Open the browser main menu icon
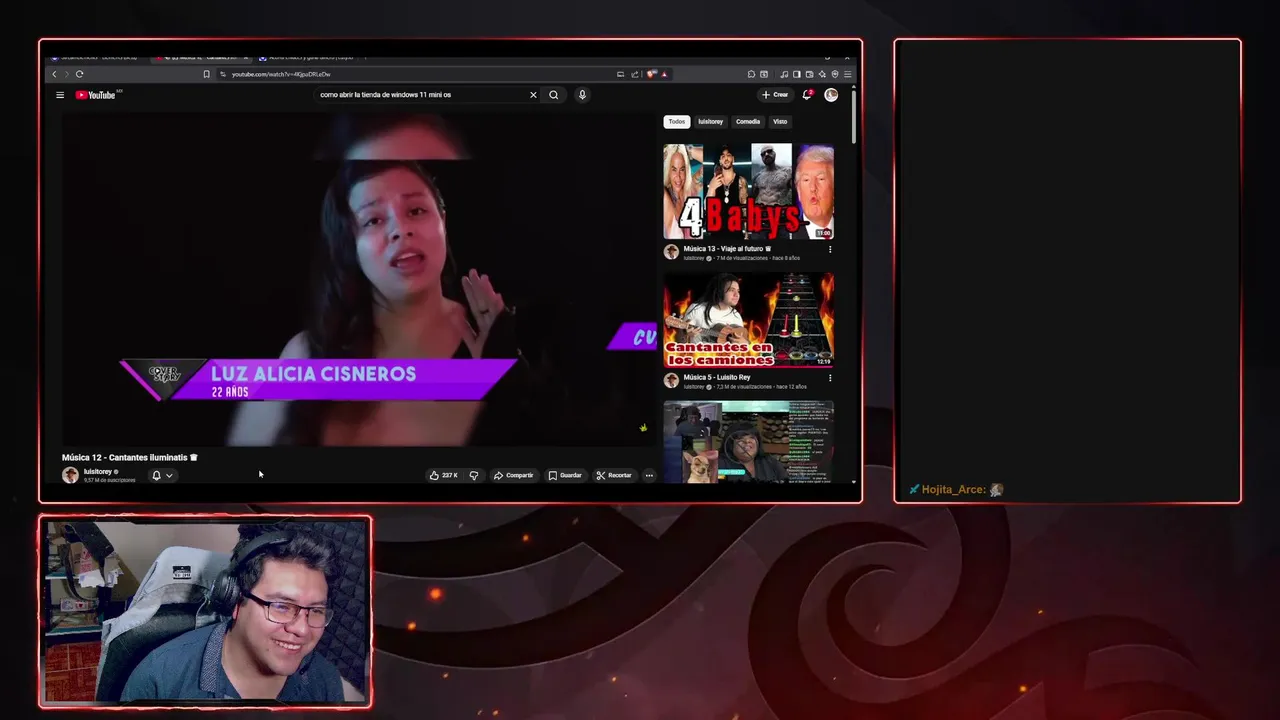Image resolution: width=1280 pixels, height=720 pixels. point(848,74)
